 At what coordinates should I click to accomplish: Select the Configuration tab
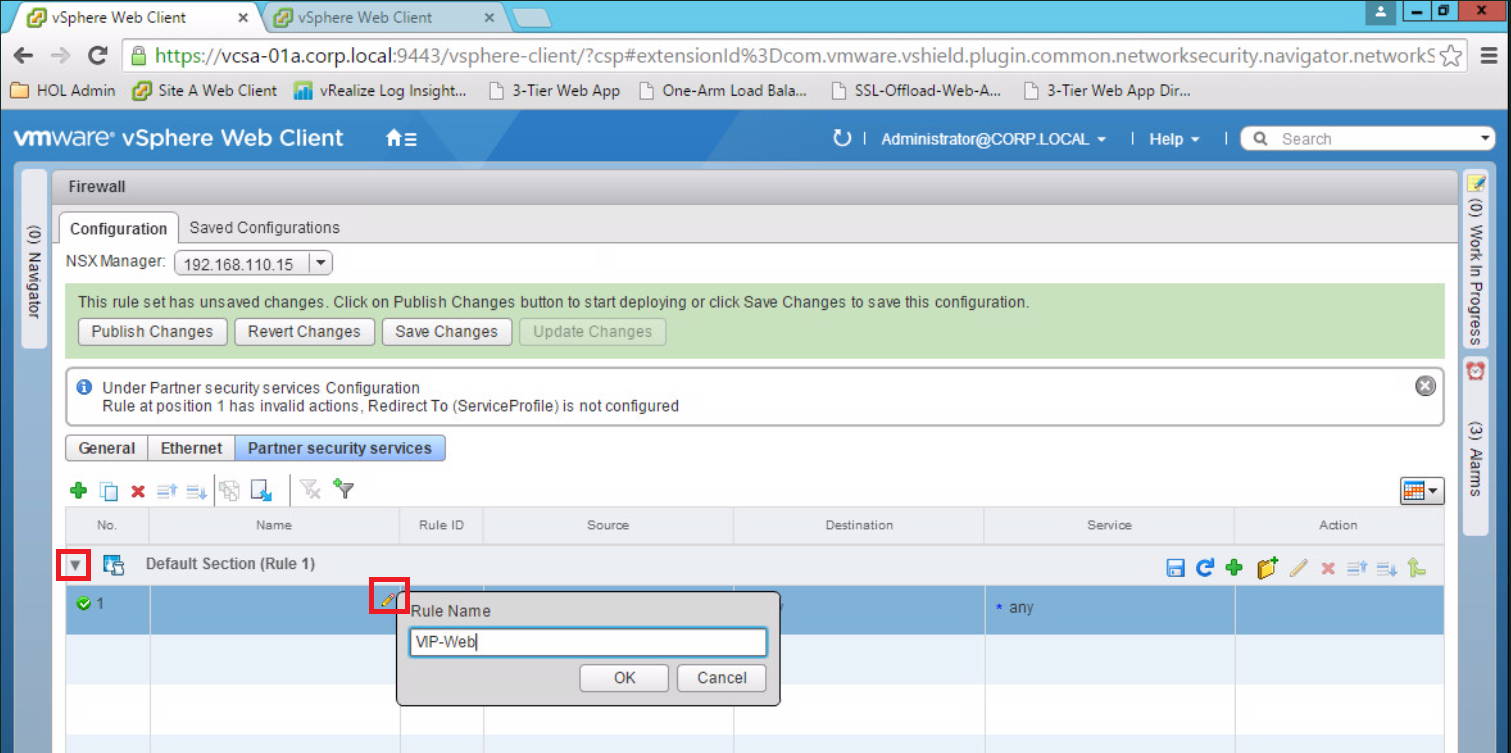point(118,228)
